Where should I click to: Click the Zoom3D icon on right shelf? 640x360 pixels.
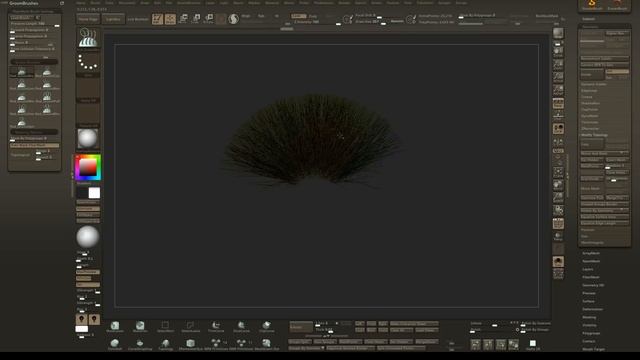pyautogui.click(x=558, y=198)
